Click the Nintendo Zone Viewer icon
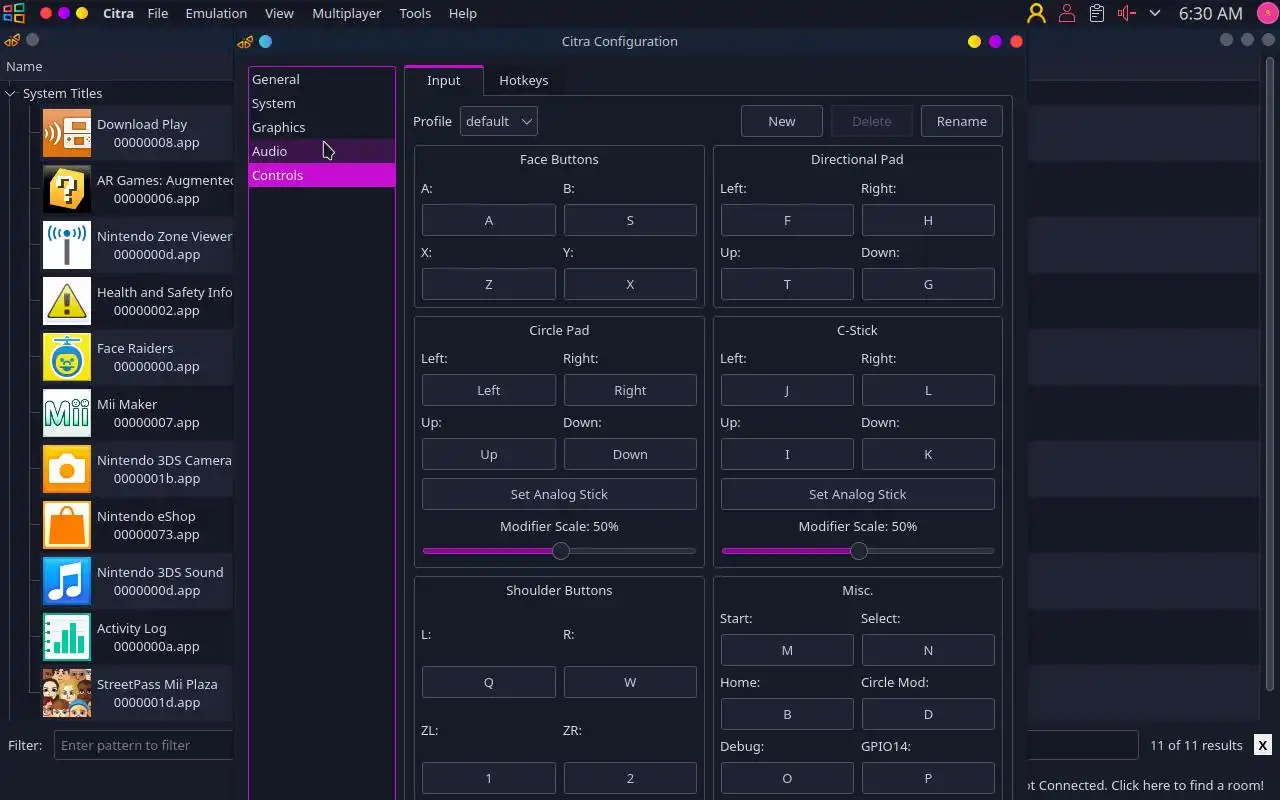Screen dimensions: 1280x800 click(67, 245)
